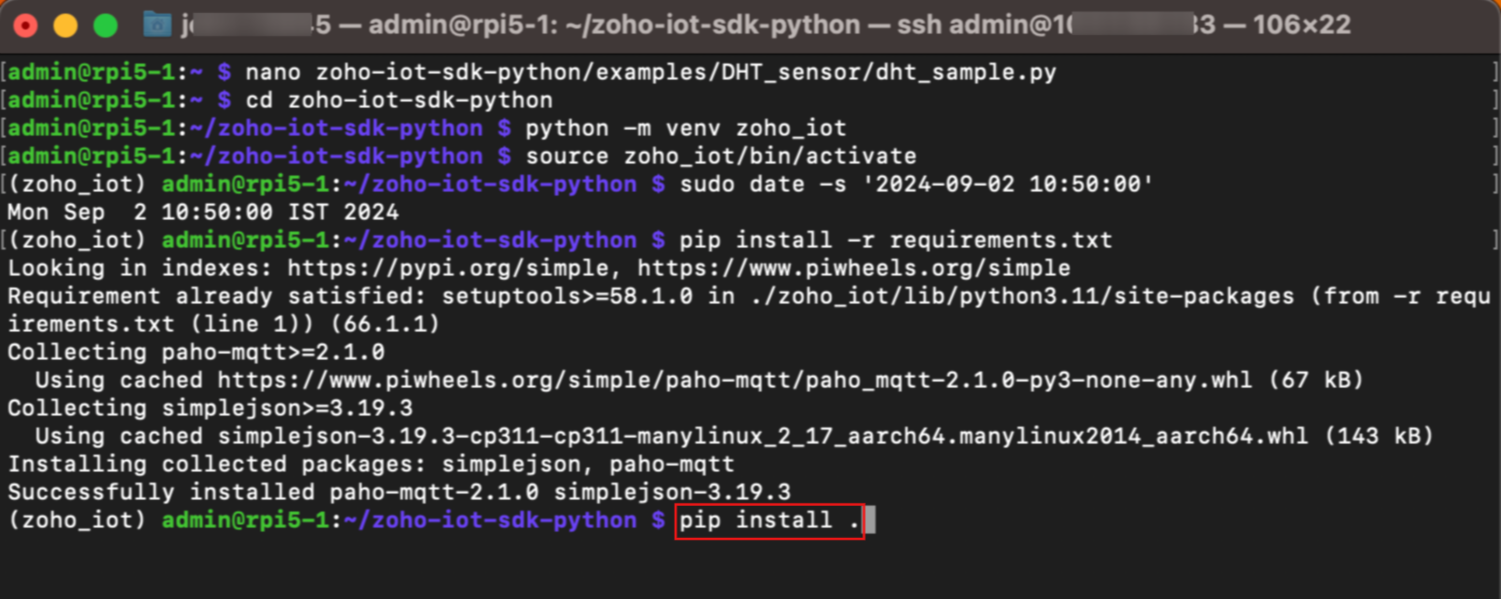Click the nano dht_sample.py command line
The image size is (1501, 599).
point(650,72)
